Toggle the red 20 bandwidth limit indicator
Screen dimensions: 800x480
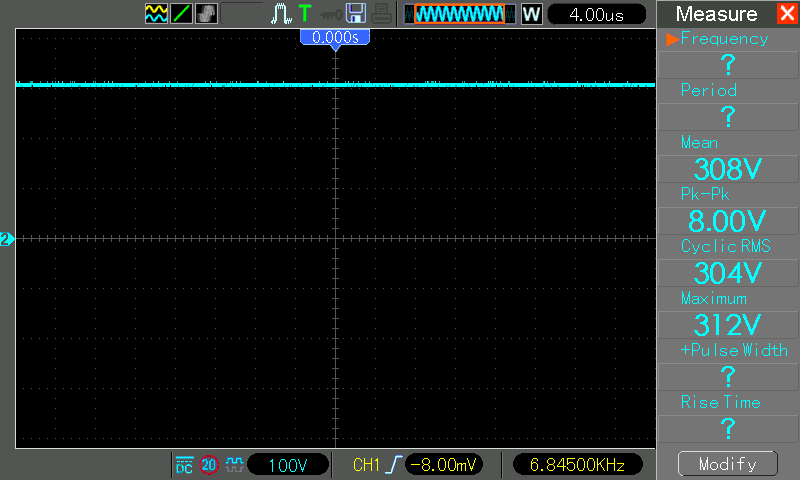[x=209, y=465]
